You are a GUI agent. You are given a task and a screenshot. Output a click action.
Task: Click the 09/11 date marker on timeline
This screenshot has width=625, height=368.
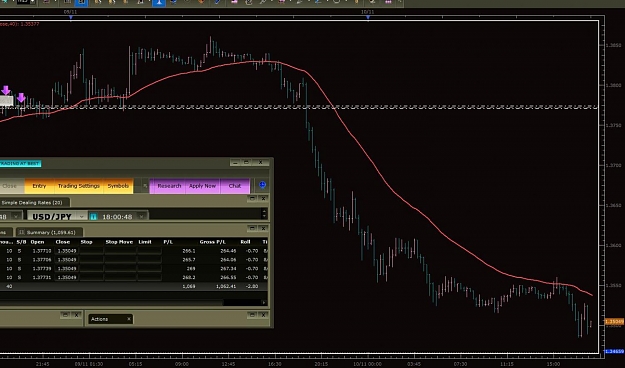tap(71, 18)
